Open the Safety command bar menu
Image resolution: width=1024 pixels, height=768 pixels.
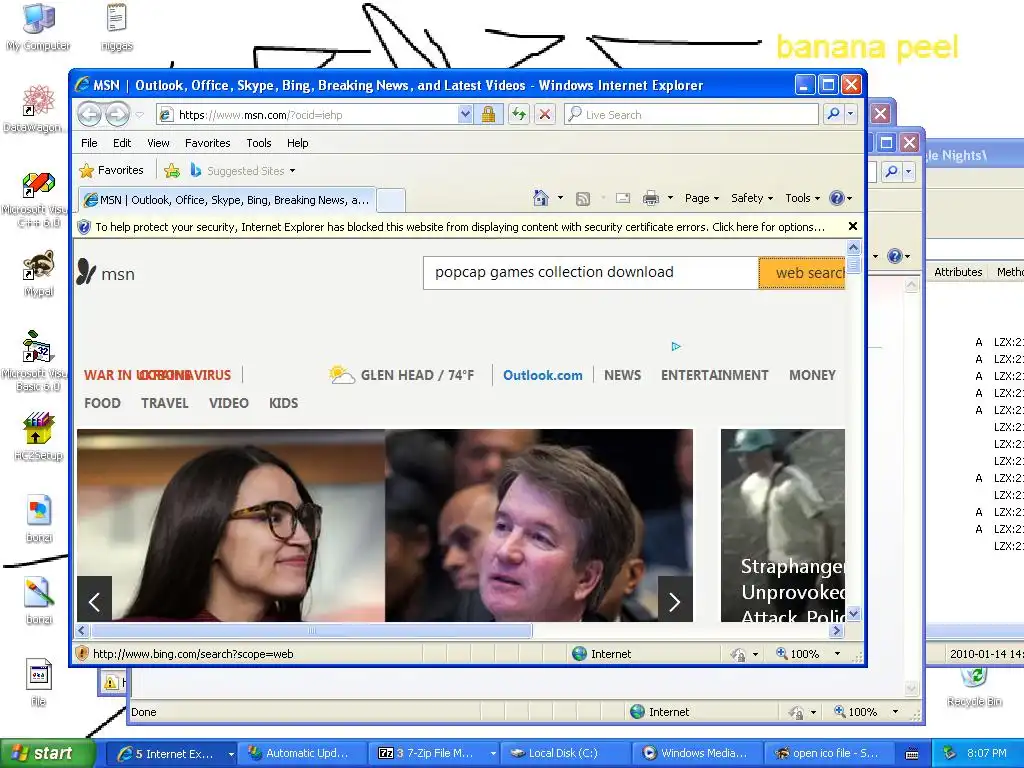[x=752, y=198]
